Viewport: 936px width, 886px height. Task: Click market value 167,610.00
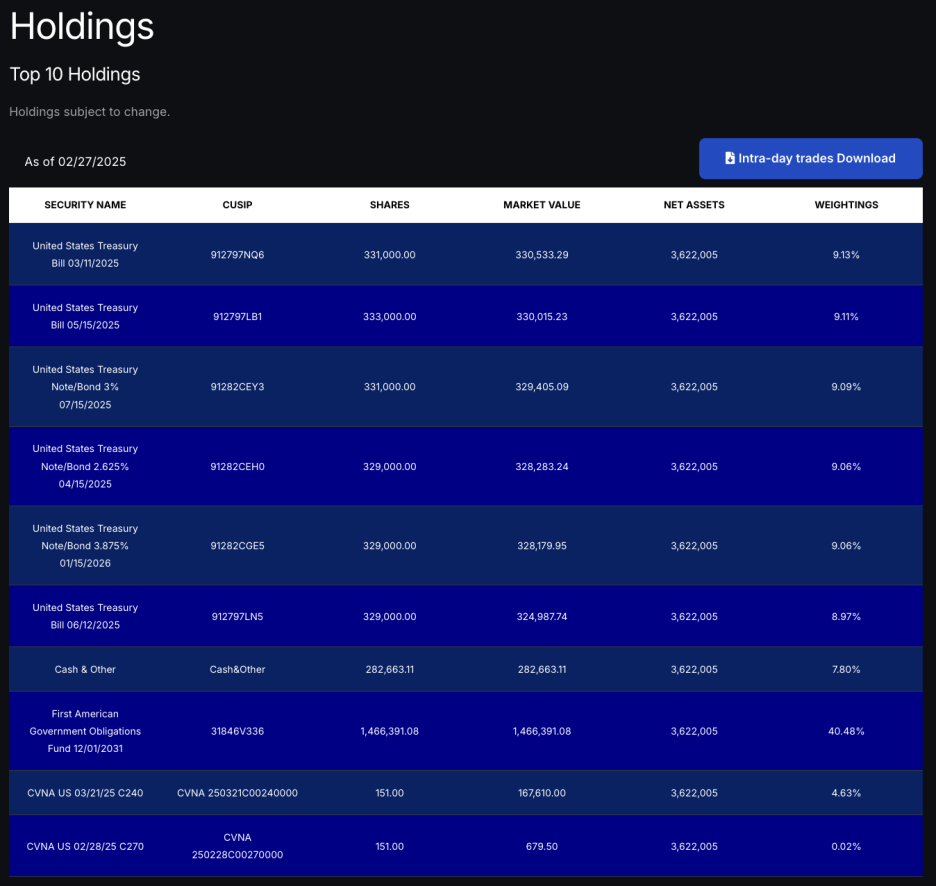(x=542, y=793)
